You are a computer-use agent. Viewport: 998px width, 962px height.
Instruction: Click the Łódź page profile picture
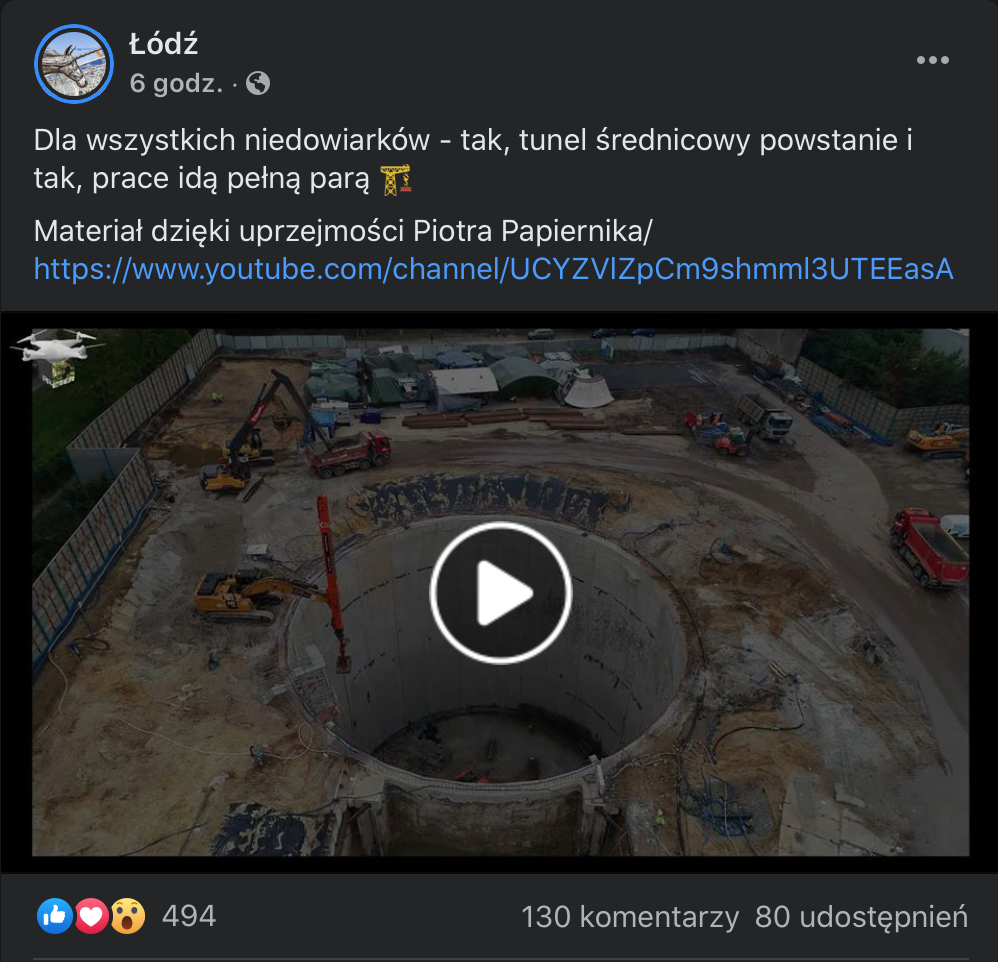tap(74, 64)
